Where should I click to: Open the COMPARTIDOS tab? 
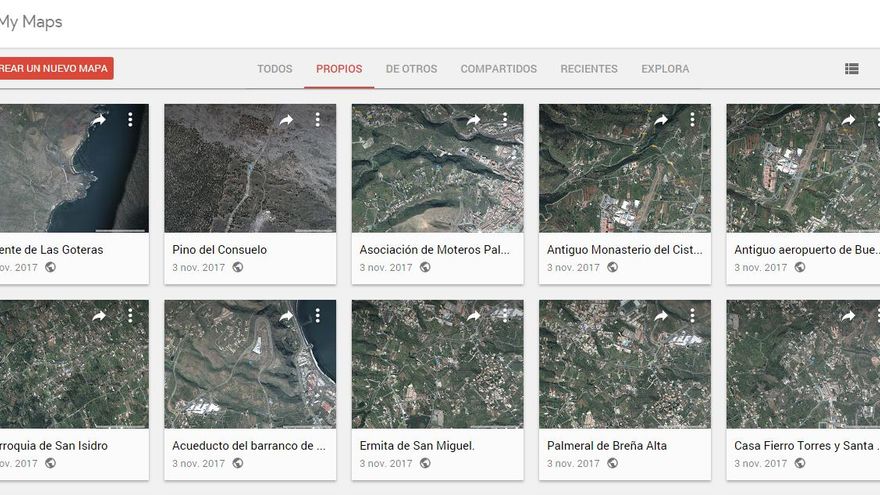coord(498,69)
